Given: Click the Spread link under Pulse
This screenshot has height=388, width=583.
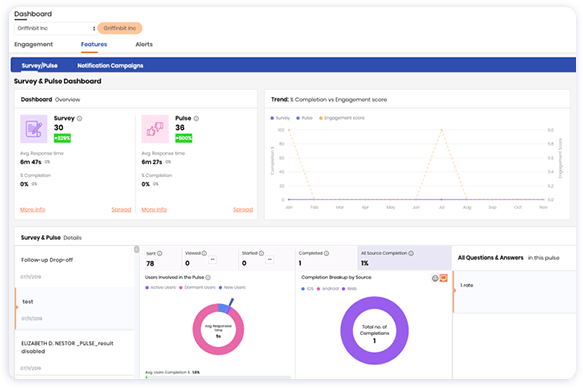Looking at the screenshot, I should click(243, 210).
